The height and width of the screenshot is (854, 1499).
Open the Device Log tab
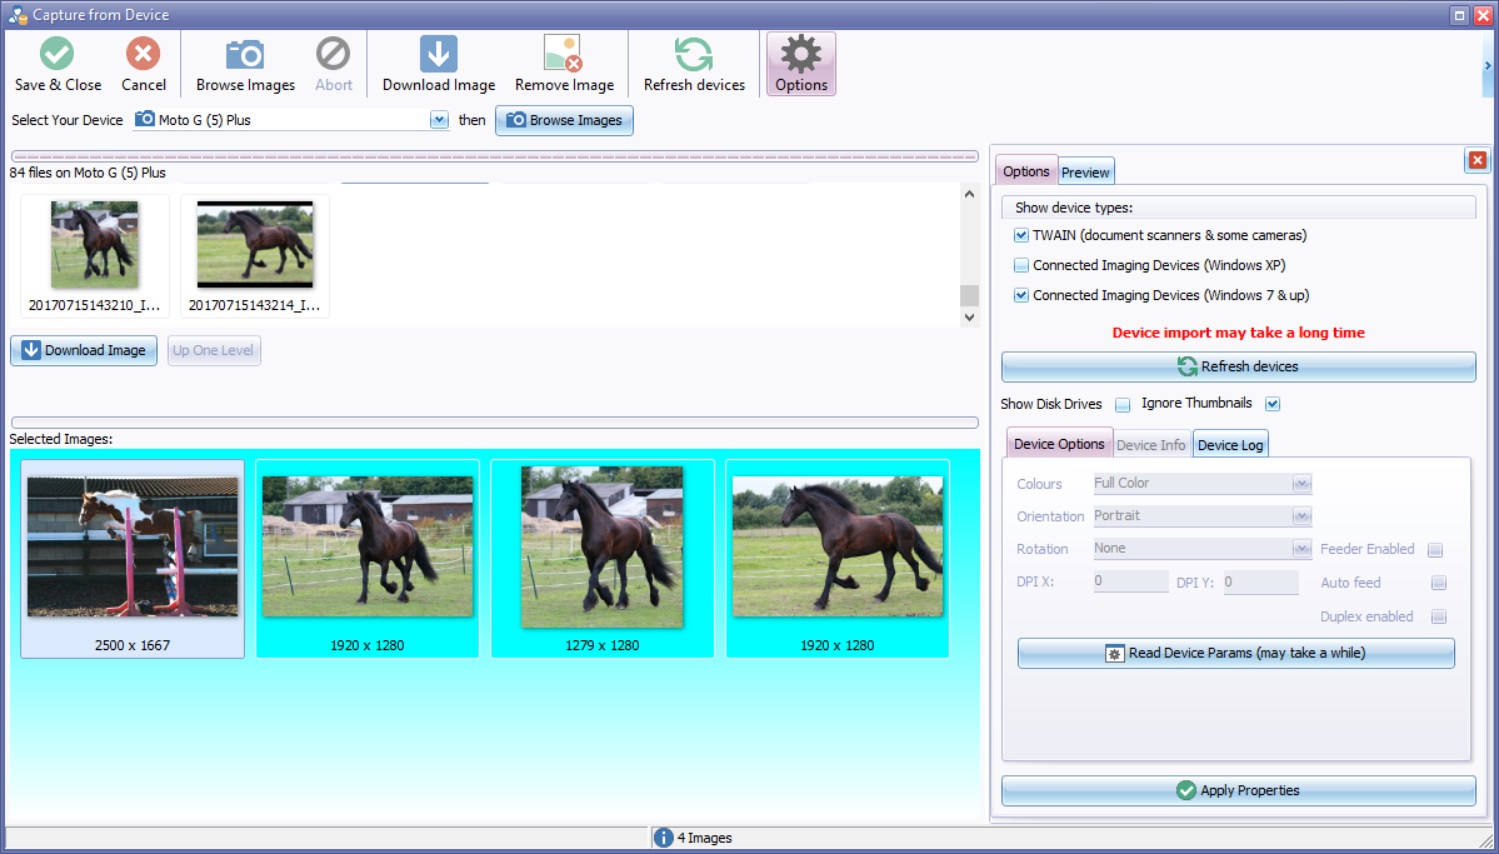click(x=1230, y=445)
